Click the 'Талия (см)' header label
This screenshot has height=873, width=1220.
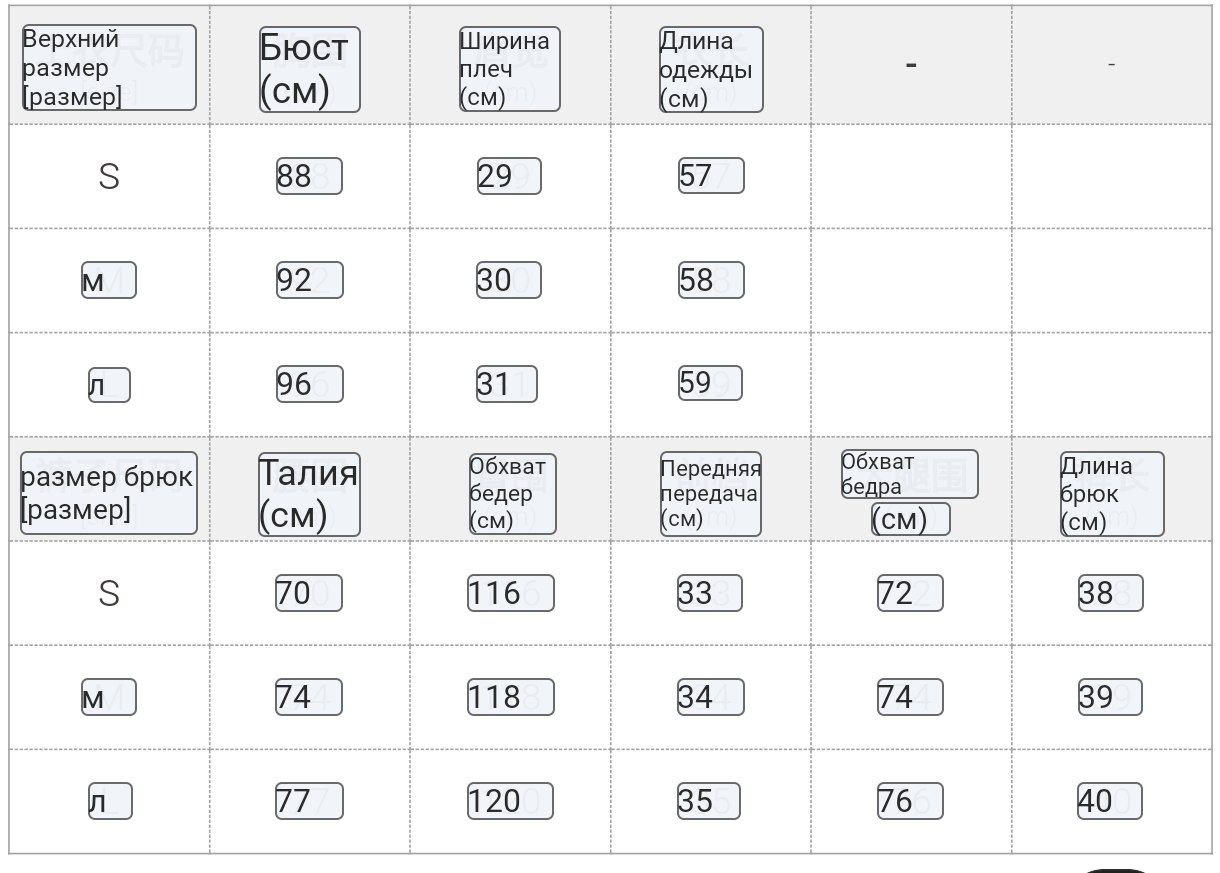(309, 494)
